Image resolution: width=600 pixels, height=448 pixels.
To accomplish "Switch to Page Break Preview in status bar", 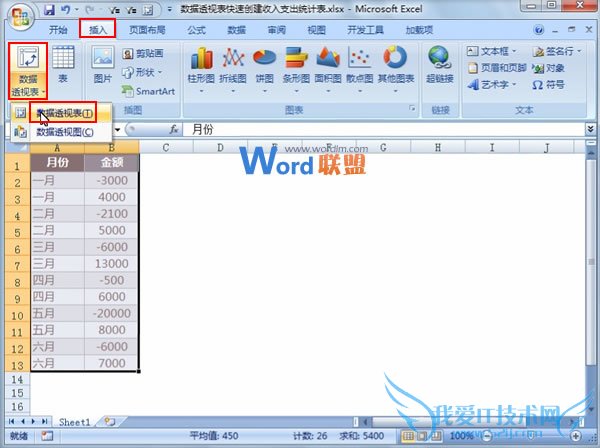I will point(436,436).
